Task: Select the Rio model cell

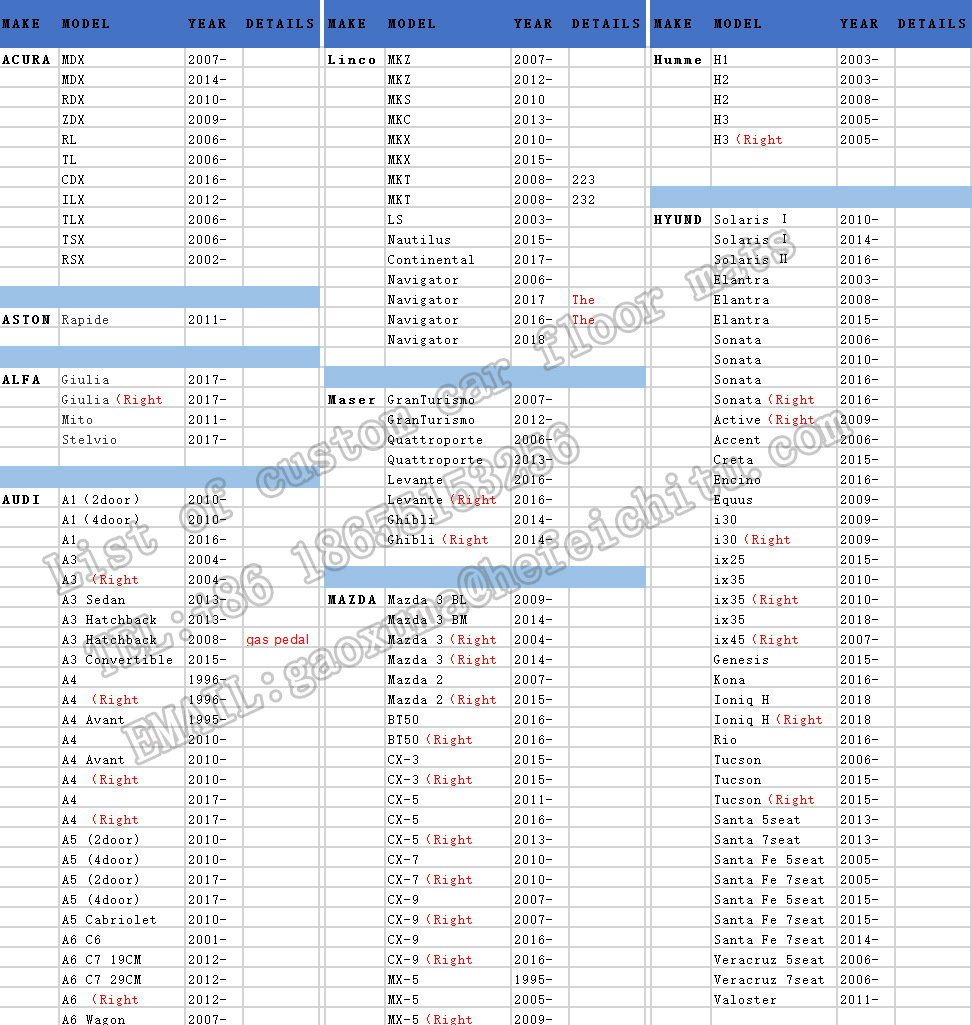Action: coord(774,739)
